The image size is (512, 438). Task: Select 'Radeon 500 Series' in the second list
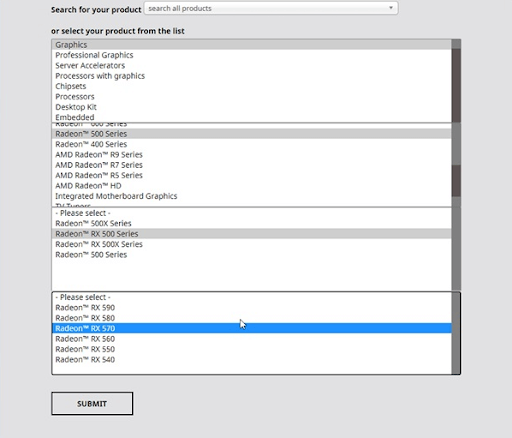252,134
